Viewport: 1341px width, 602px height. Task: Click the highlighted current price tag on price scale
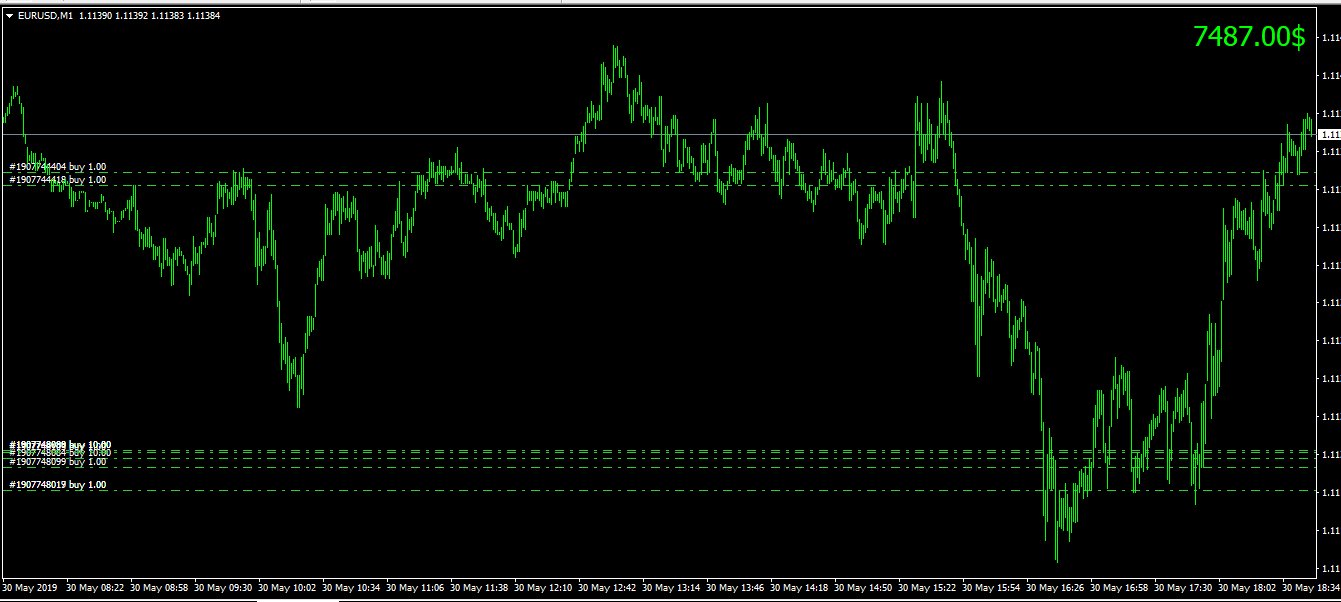[x=1330, y=134]
